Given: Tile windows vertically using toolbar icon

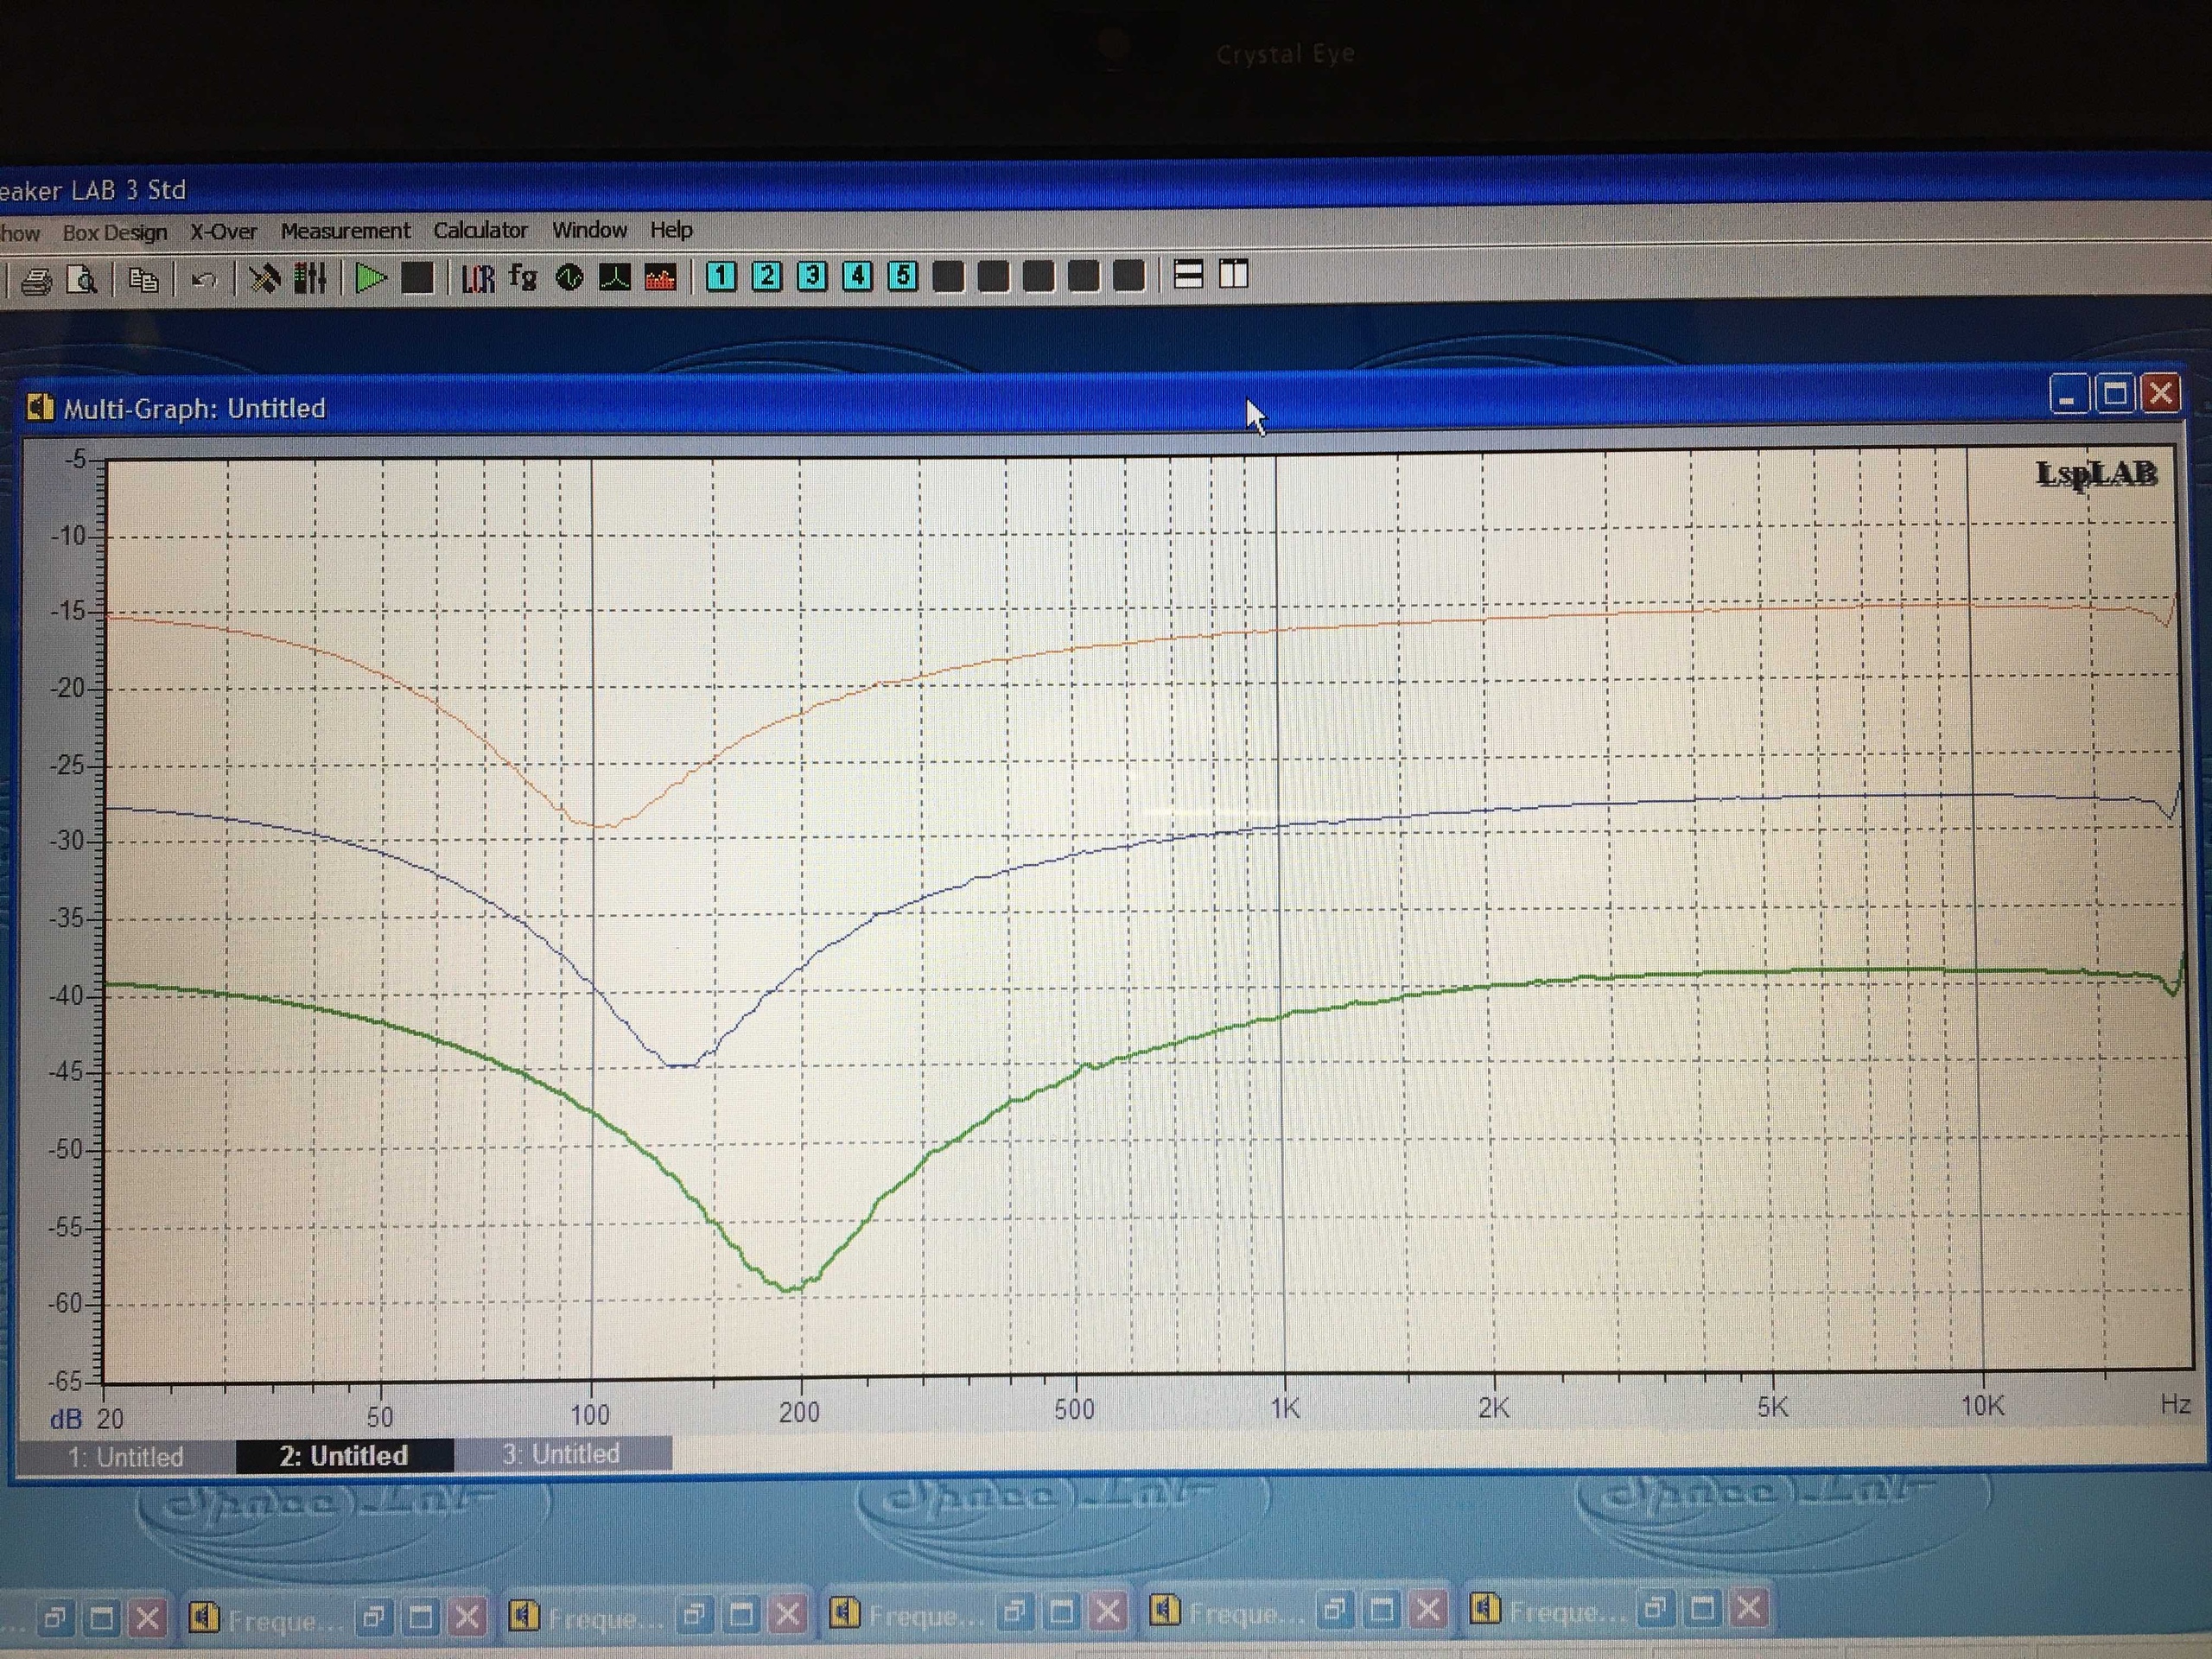Looking at the screenshot, I should pyautogui.click(x=1234, y=274).
